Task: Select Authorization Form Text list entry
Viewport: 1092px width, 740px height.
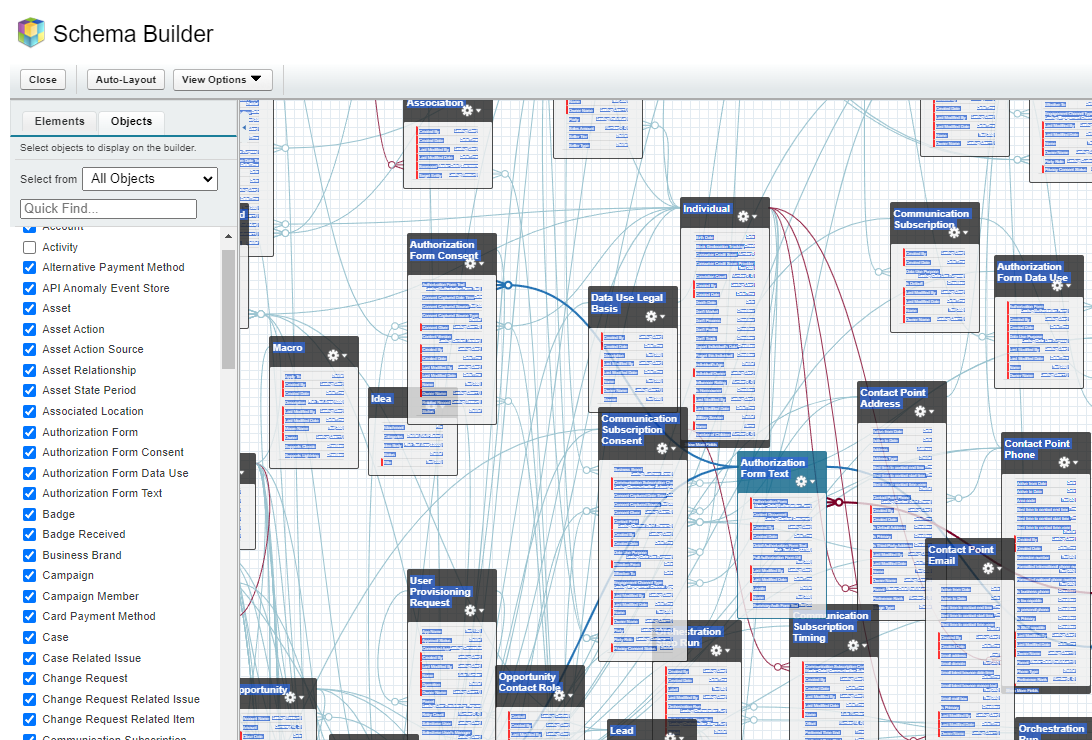Action: click(102, 494)
